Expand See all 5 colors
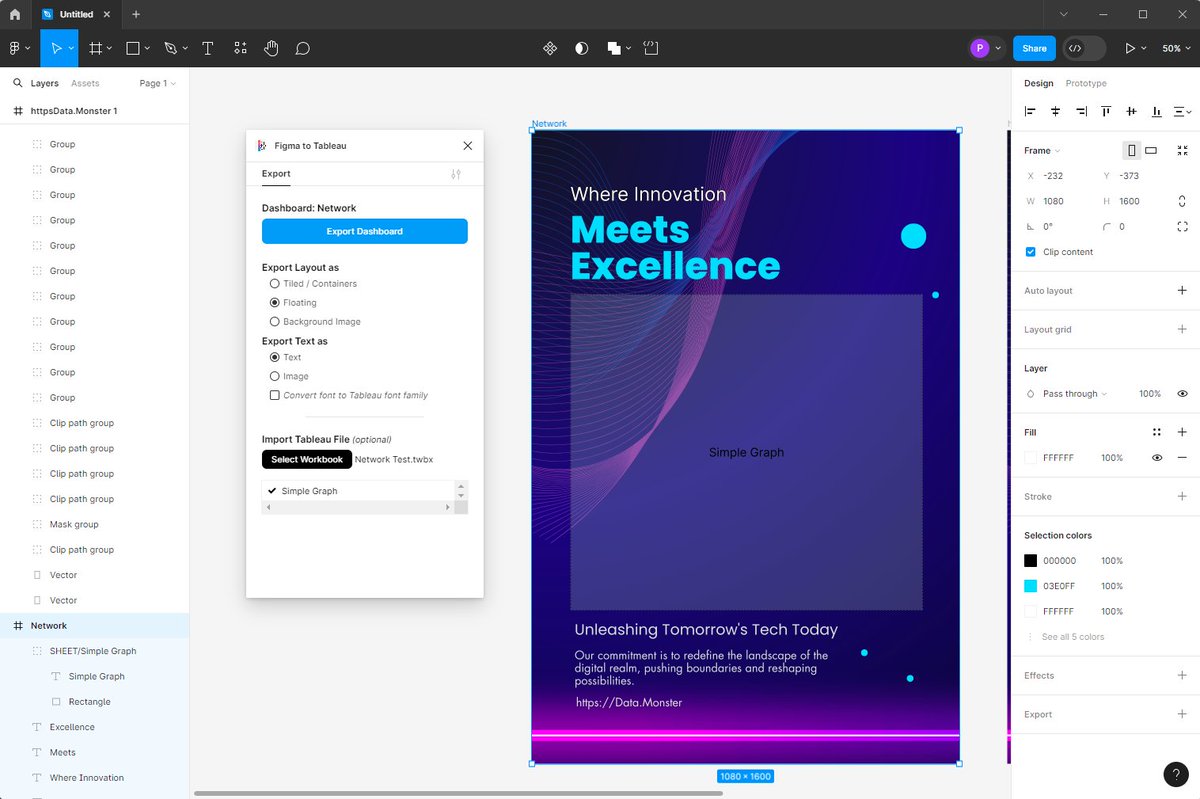Image resolution: width=1200 pixels, height=799 pixels. pyautogui.click(x=1073, y=637)
